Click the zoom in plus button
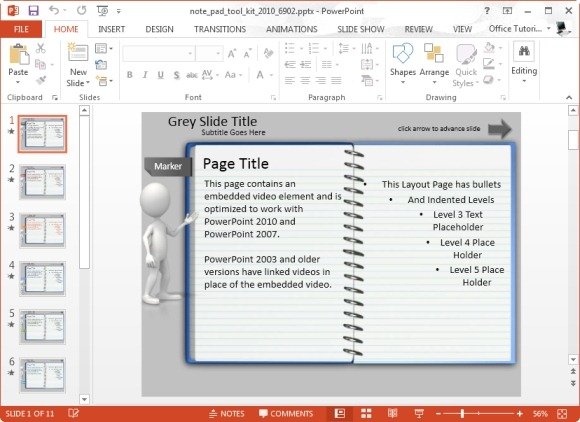The height and width of the screenshot is (422, 580). (x=520, y=413)
